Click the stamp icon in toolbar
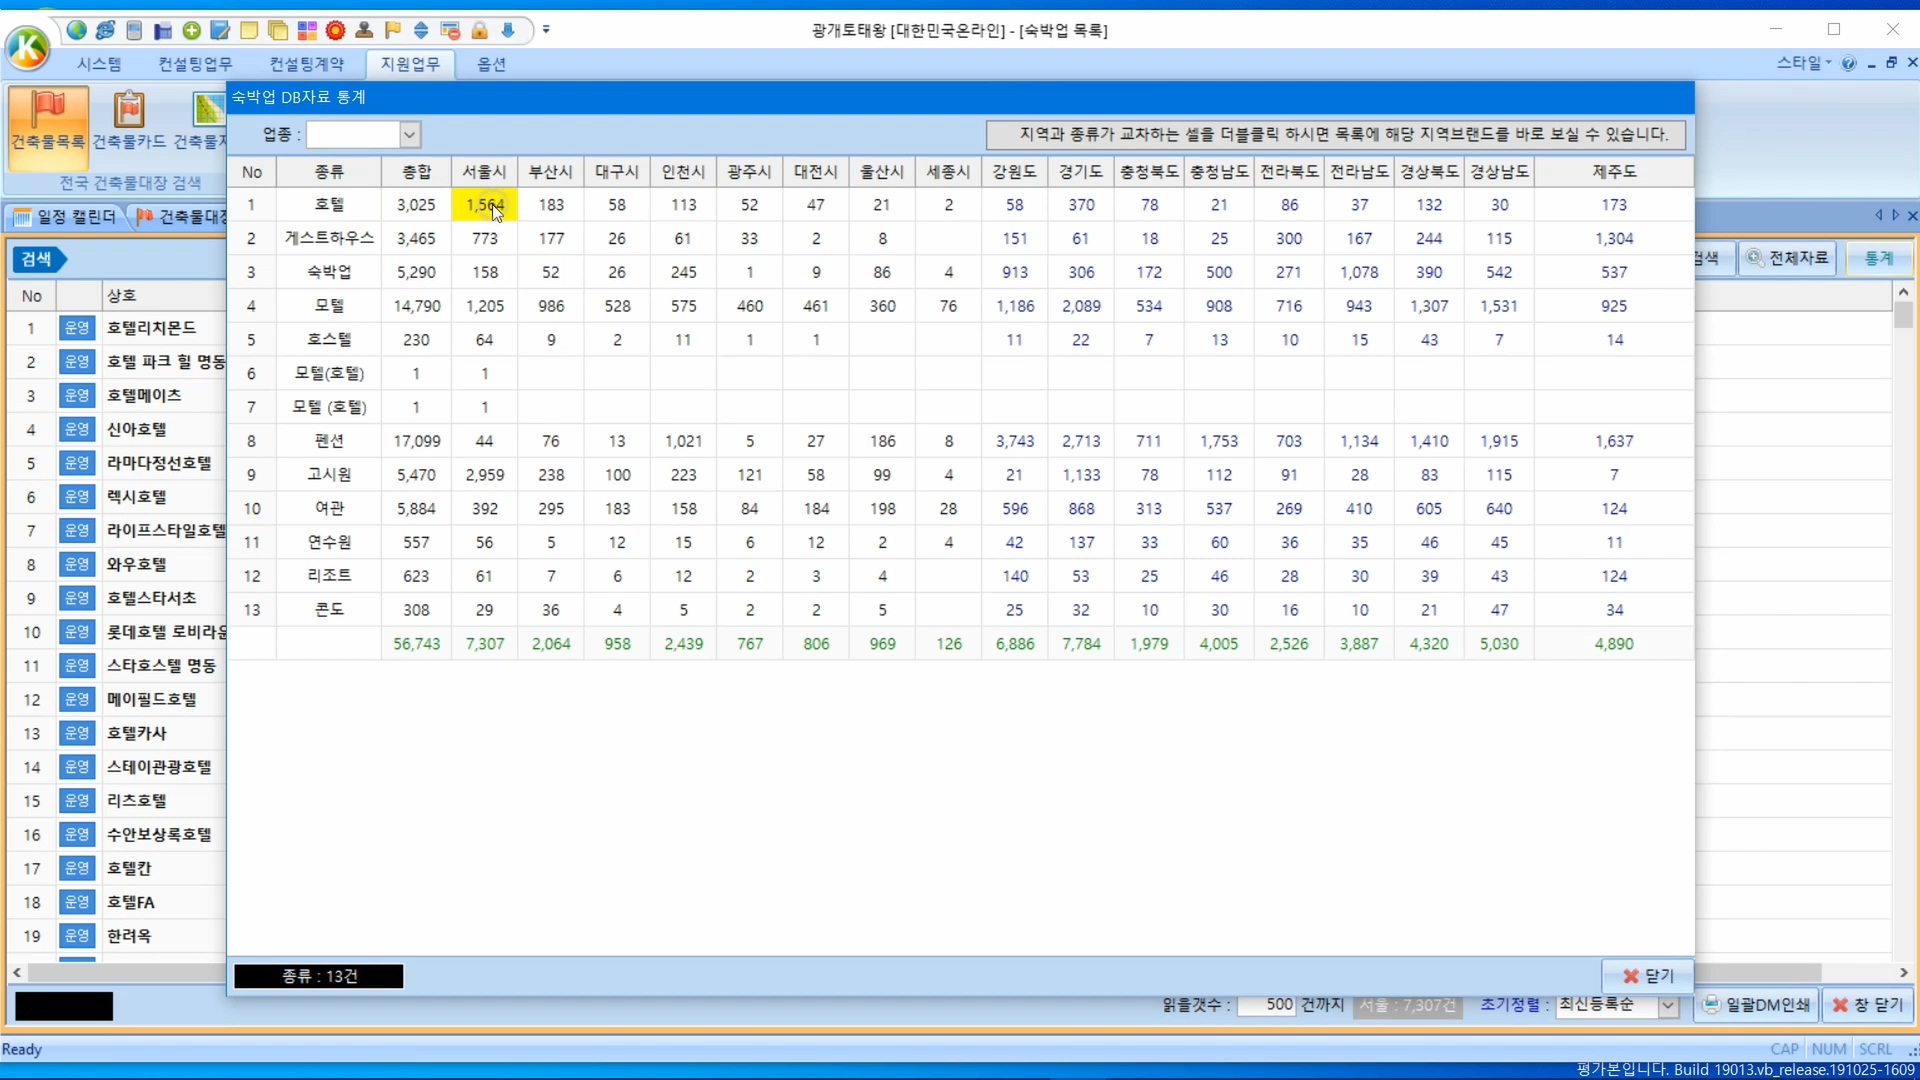This screenshot has height=1080, width=1920. (x=364, y=30)
